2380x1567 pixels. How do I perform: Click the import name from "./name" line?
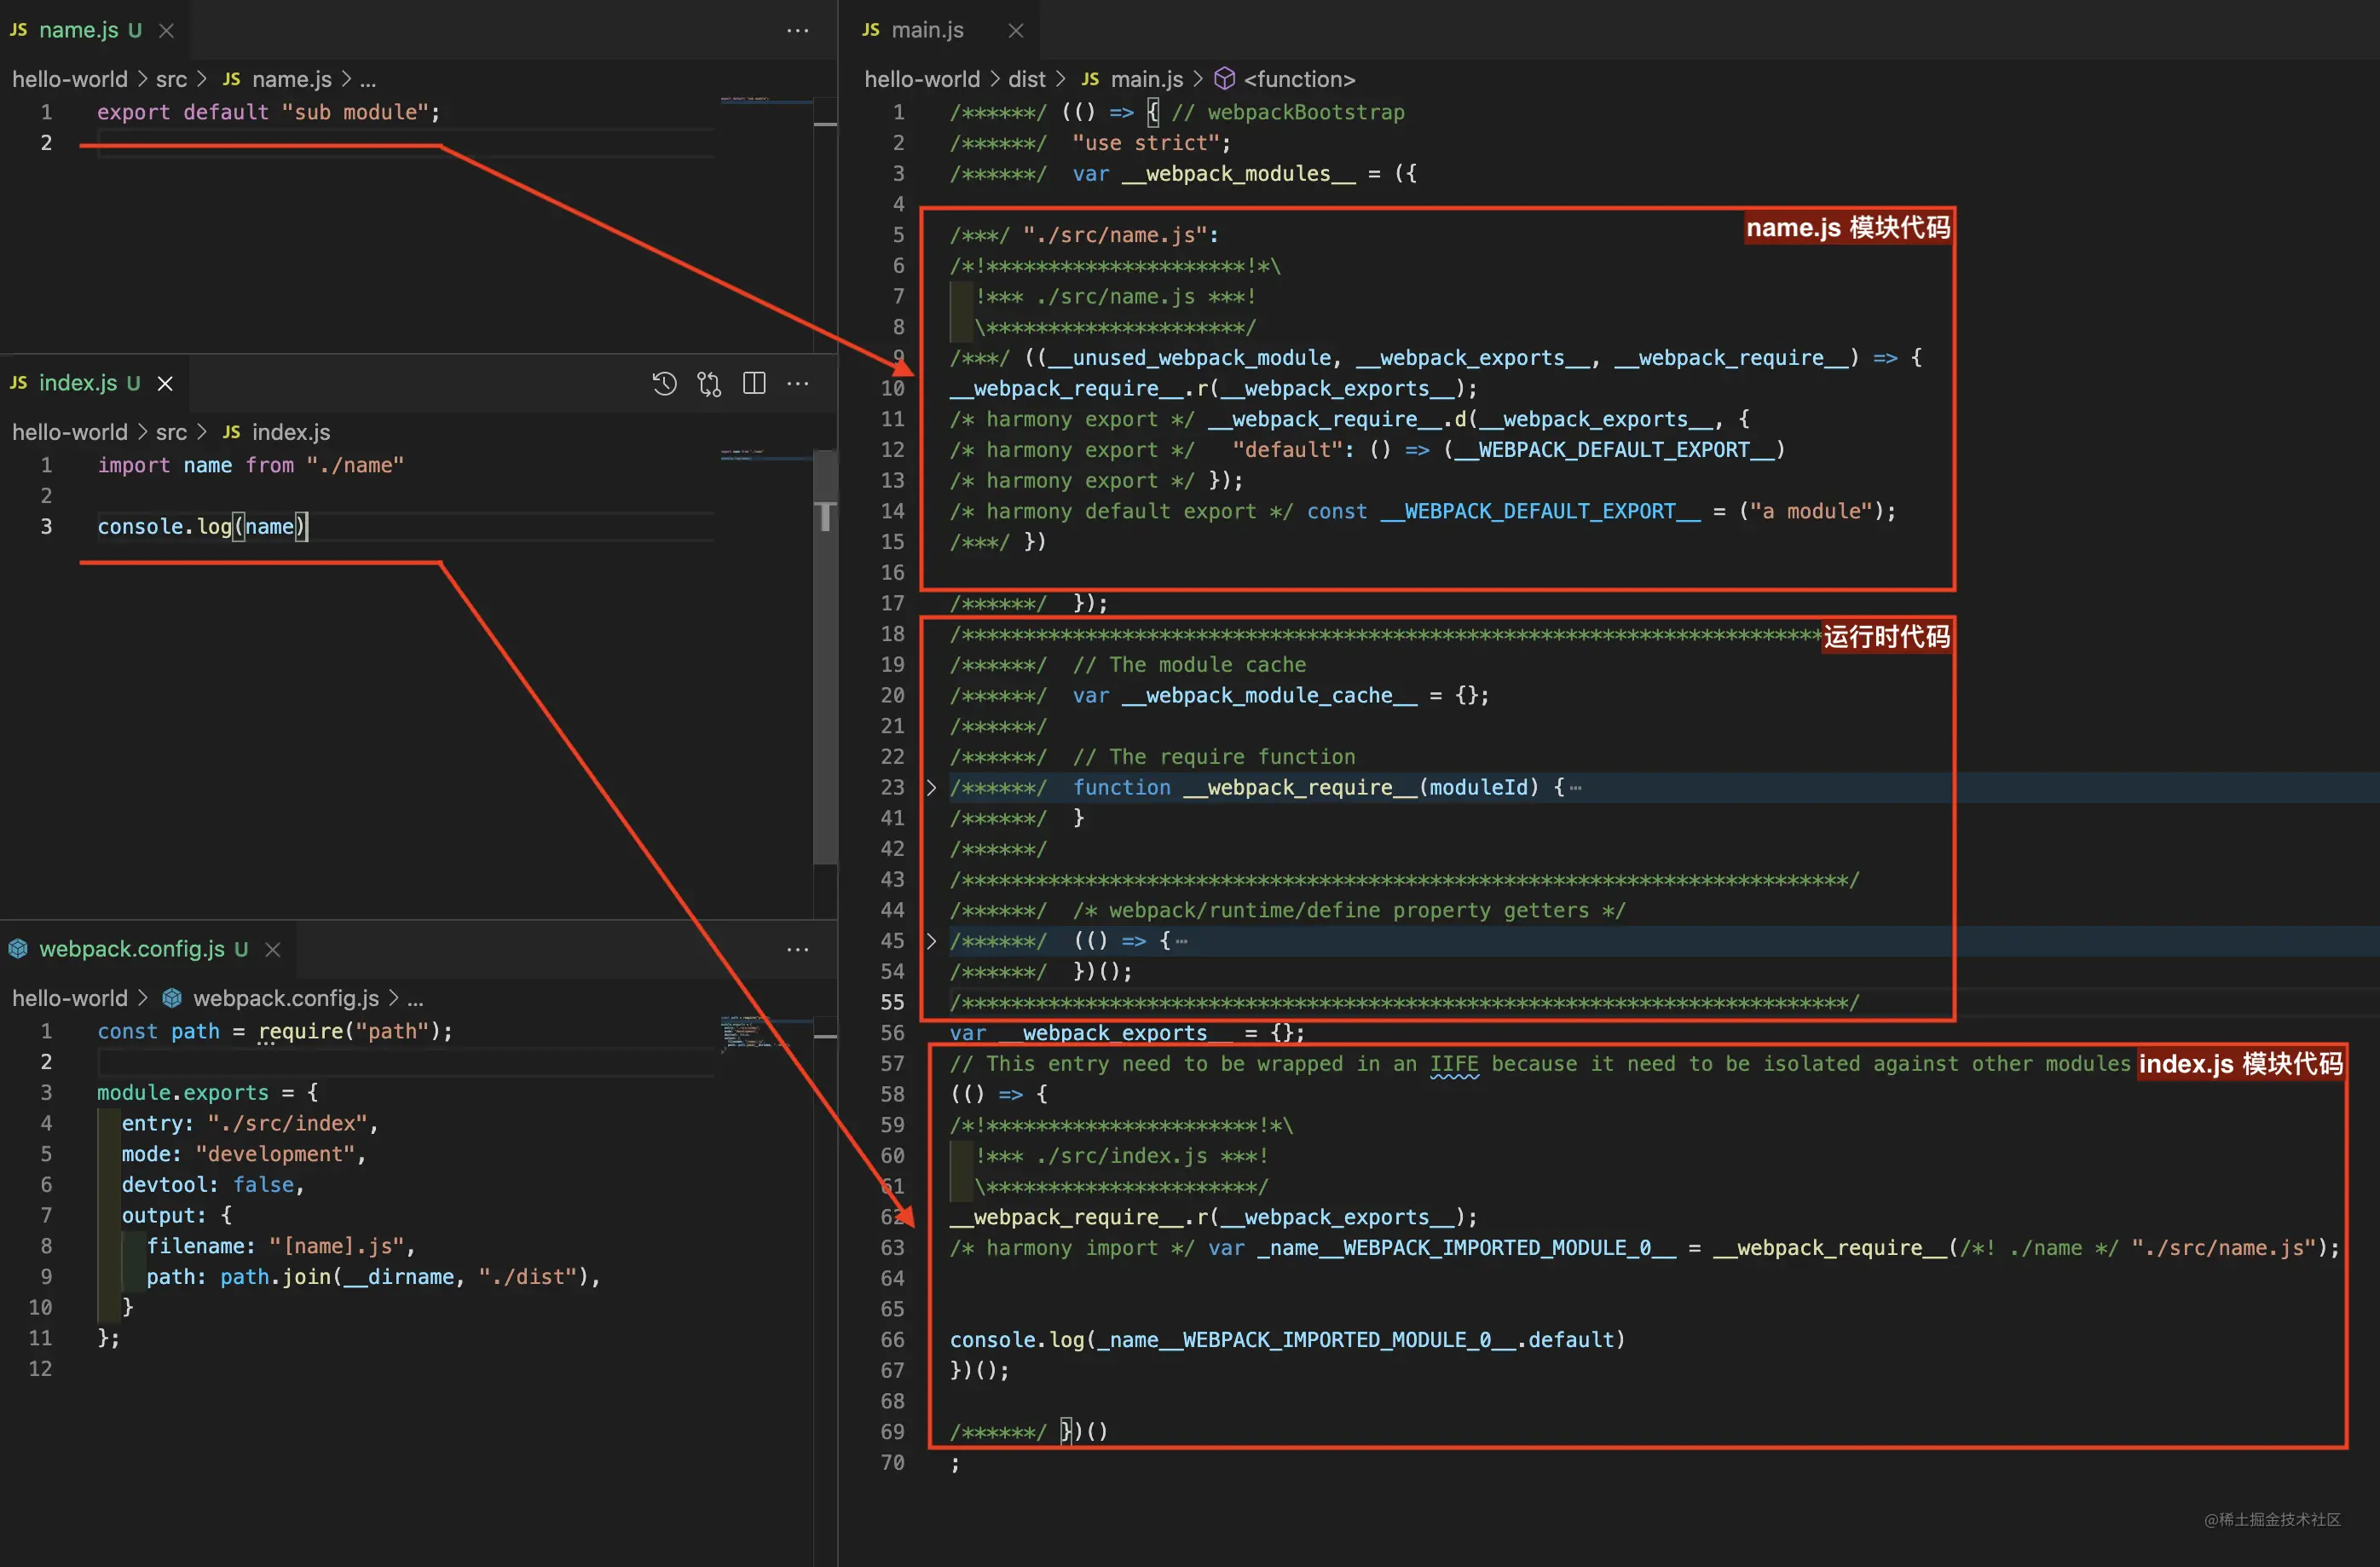click(250, 465)
